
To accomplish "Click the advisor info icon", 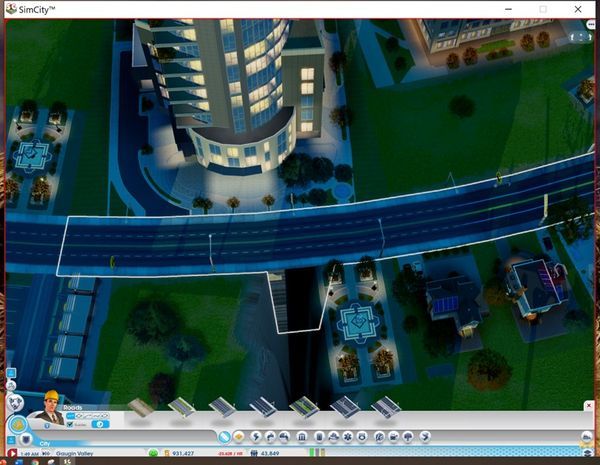I will coord(47,425).
